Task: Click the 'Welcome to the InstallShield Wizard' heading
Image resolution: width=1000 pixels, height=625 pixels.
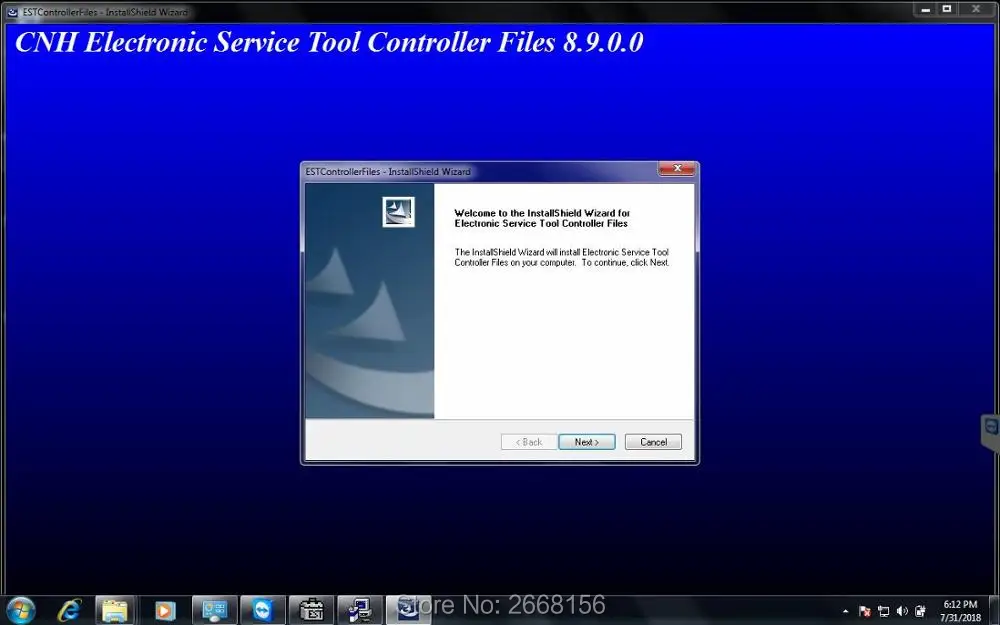Action: (542, 218)
